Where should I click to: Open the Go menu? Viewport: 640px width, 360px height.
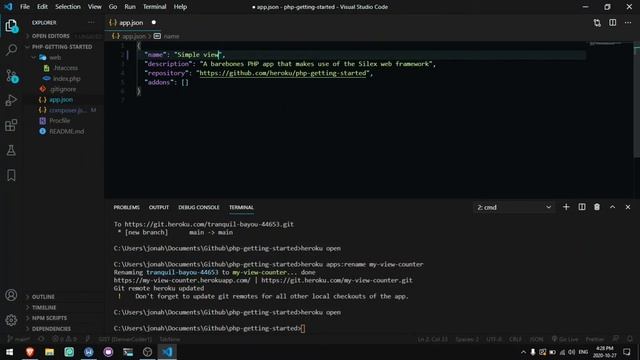point(113,7)
